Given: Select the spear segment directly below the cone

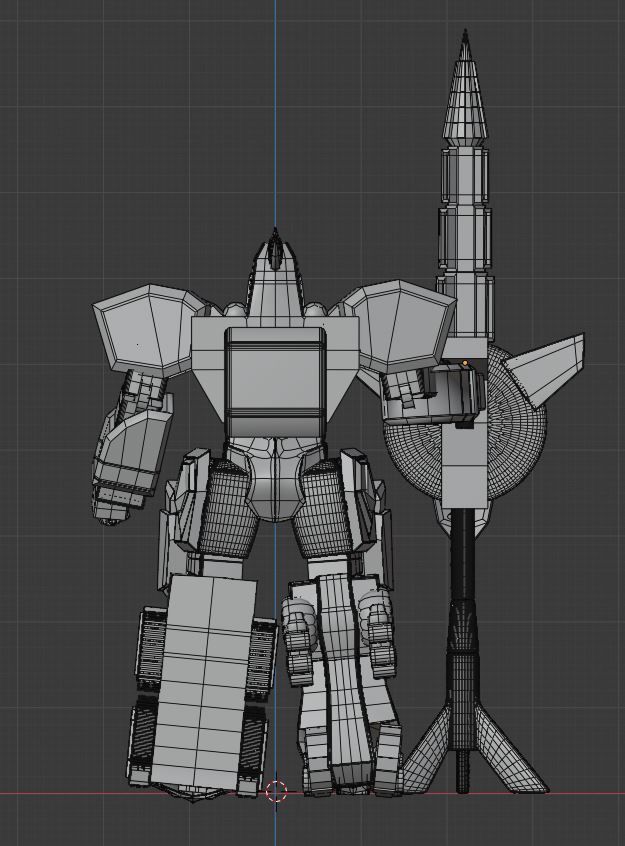Looking at the screenshot, I should (x=466, y=175).
